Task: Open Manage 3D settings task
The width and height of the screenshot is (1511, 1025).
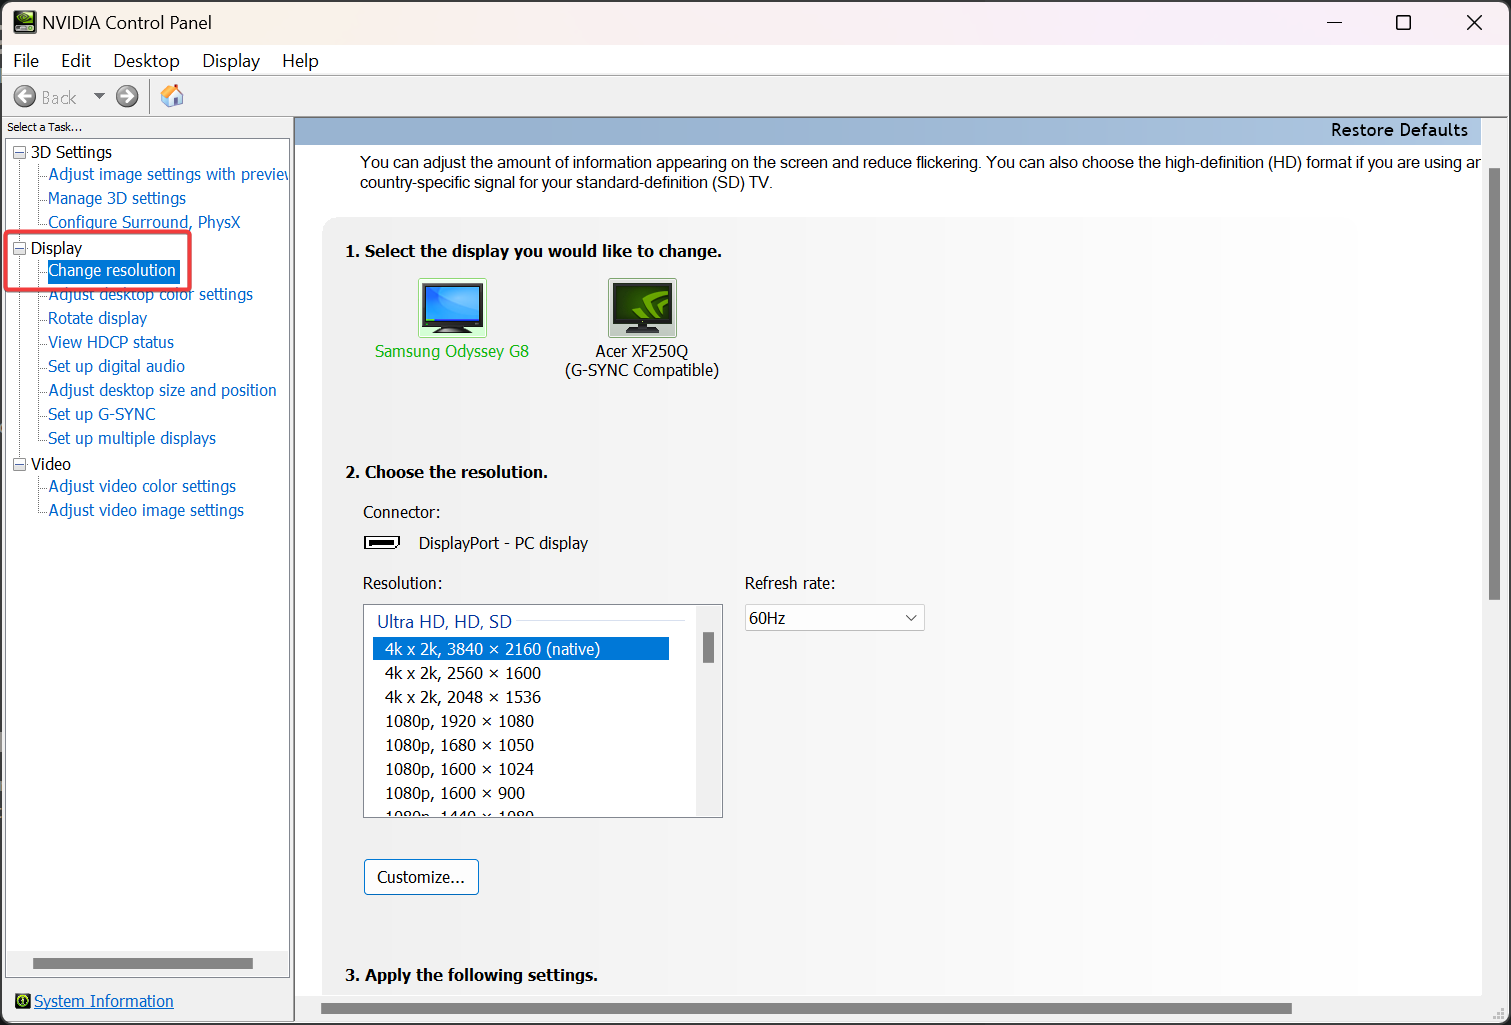Action: [x=117, y=198]
